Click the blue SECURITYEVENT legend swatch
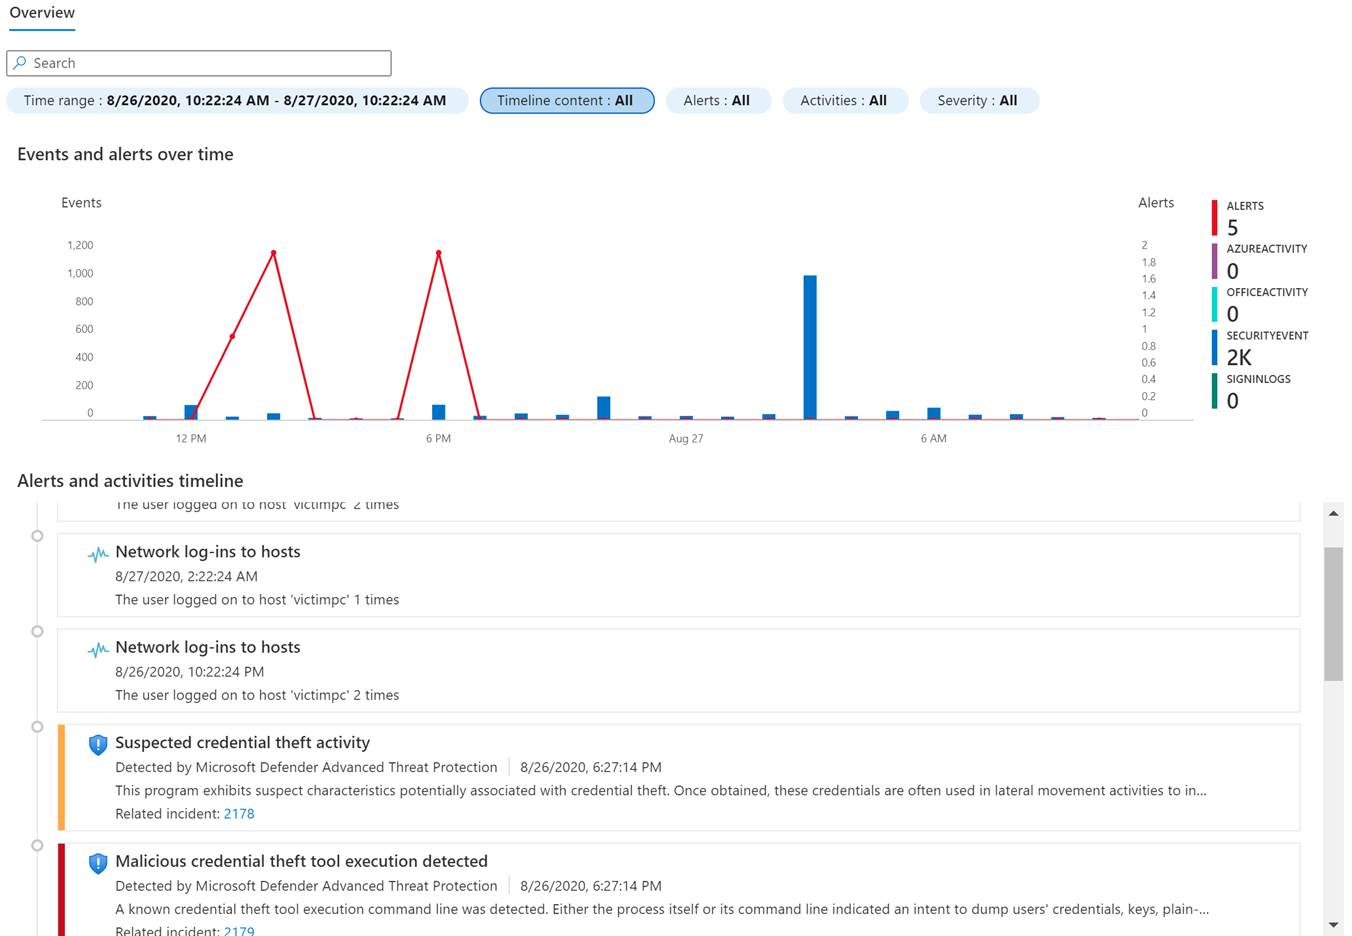 click(1214, 348)
